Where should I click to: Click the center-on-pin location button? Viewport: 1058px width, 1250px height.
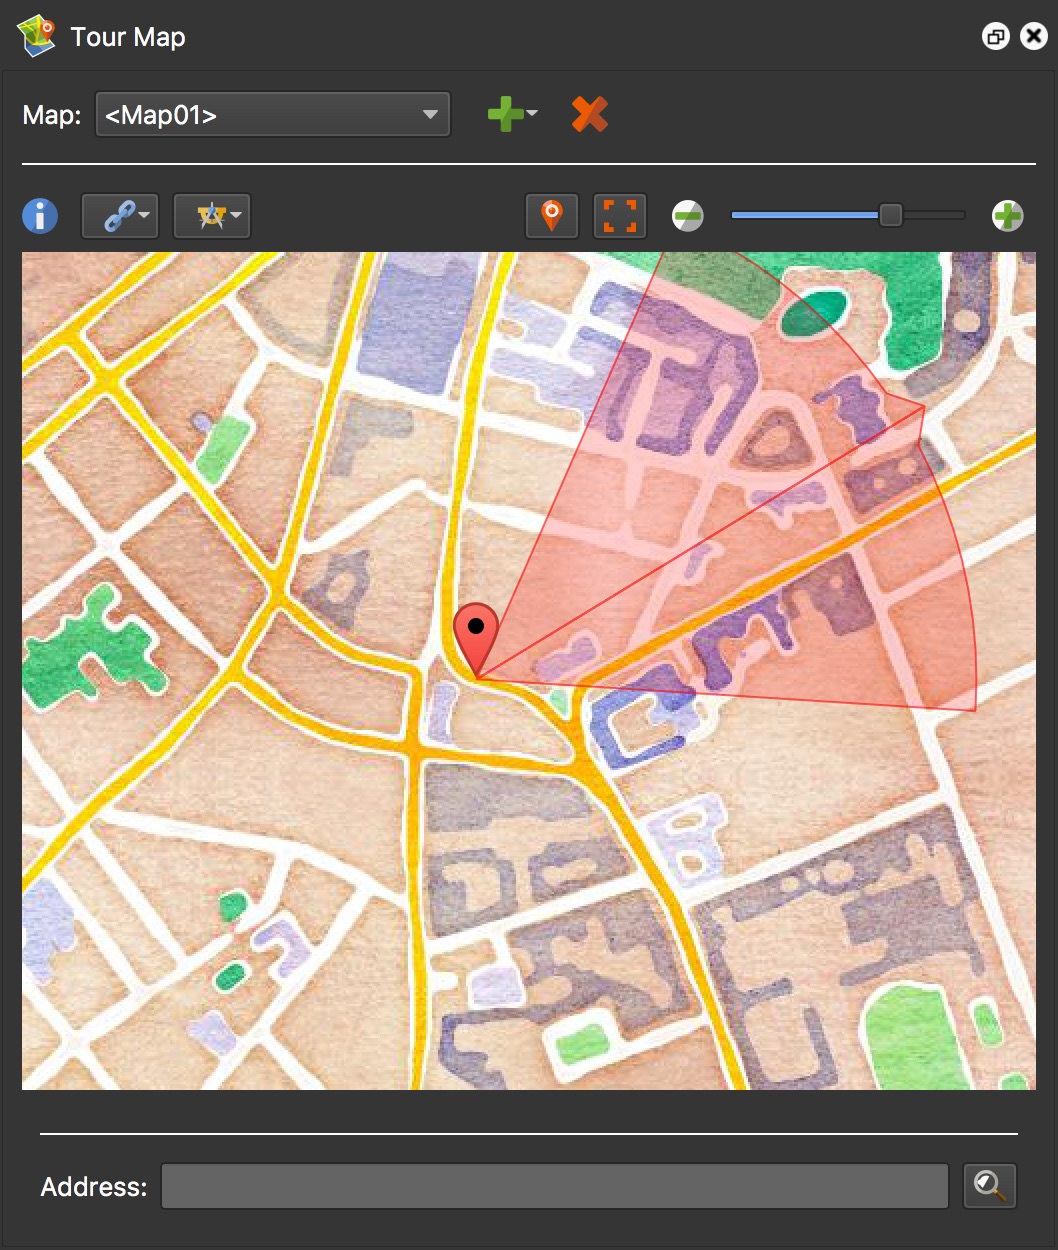tap(552, 216)
